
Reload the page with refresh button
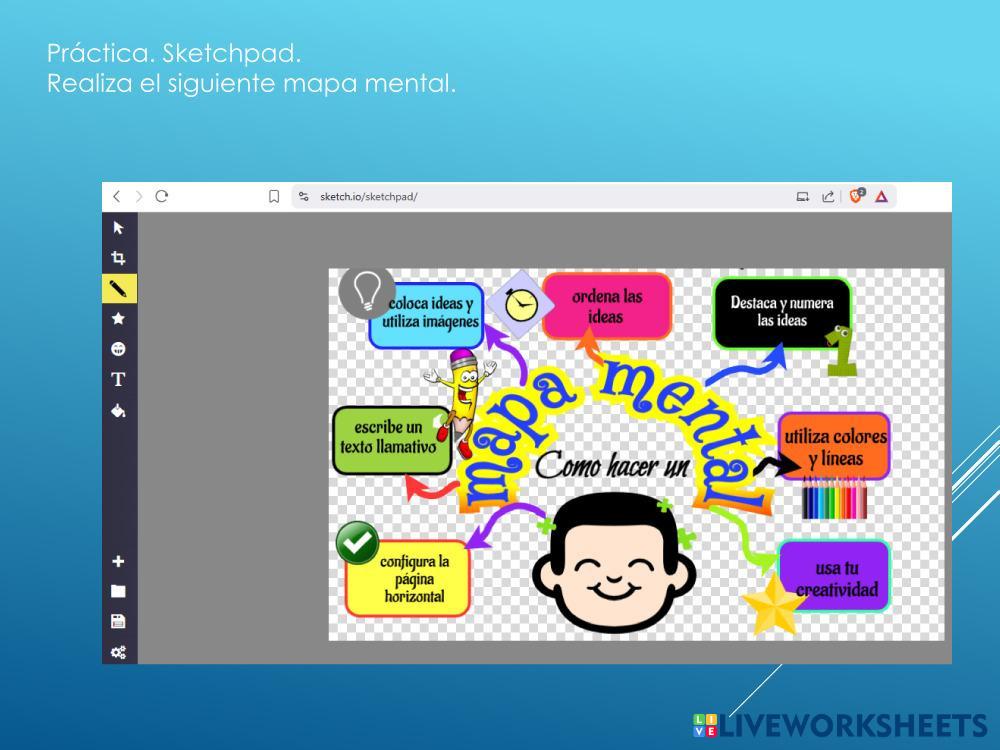(x=161, y=197)
